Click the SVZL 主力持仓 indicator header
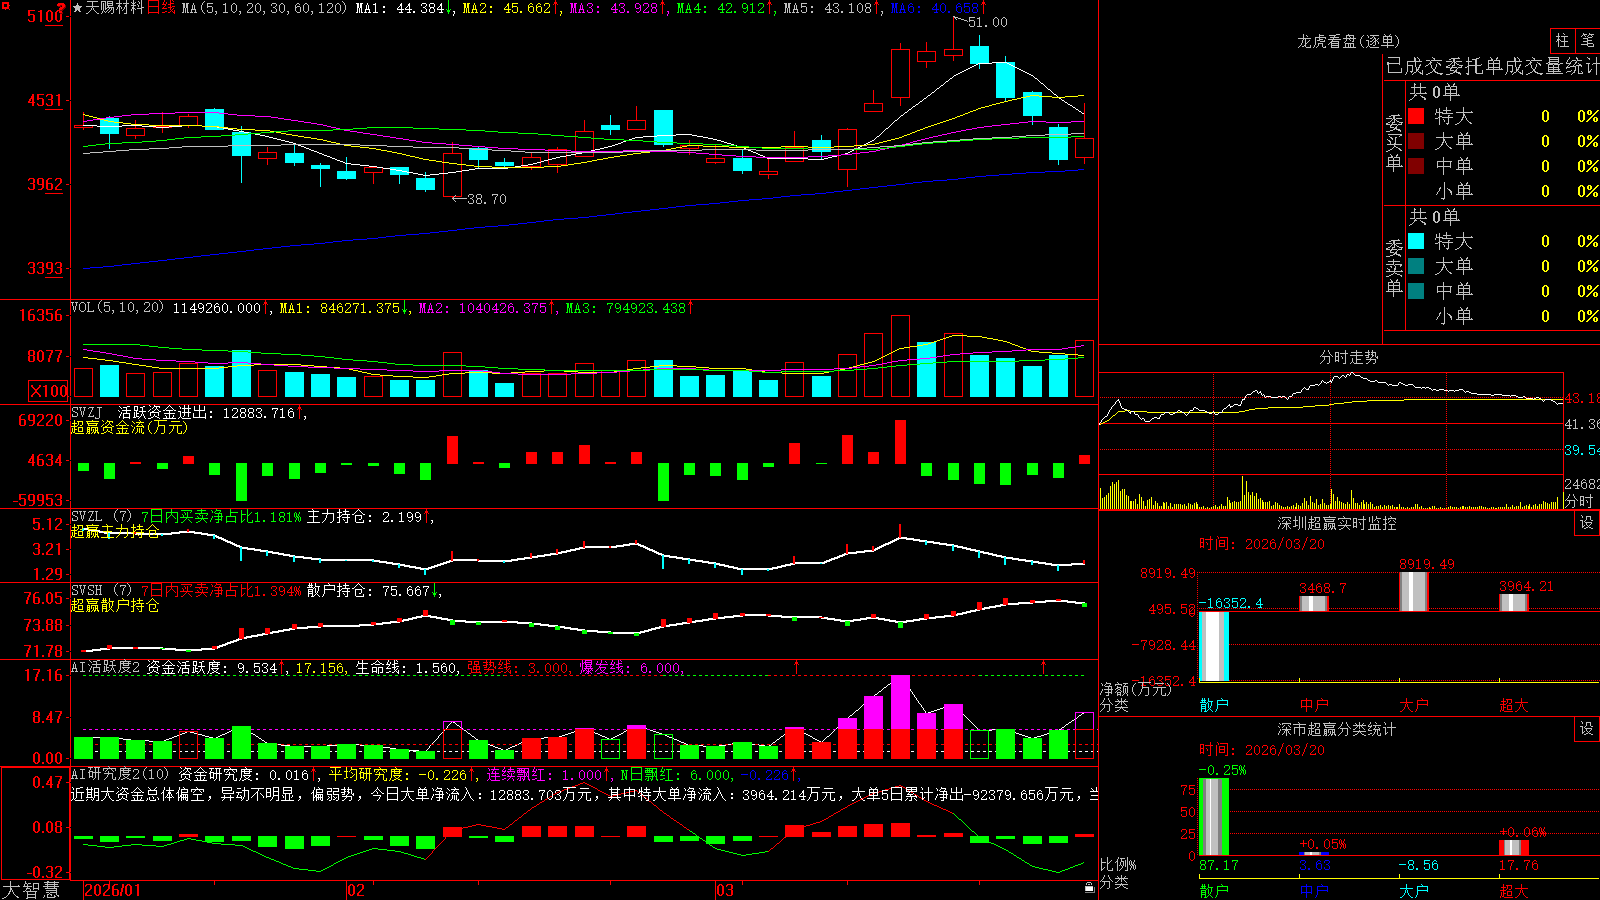The image size is (1600, 900). tap(250, 517)
